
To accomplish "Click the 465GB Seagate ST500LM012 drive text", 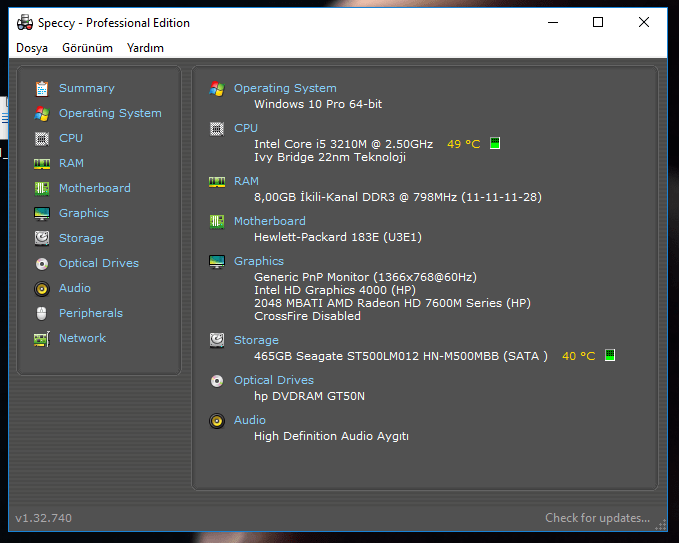I will 401,356.
